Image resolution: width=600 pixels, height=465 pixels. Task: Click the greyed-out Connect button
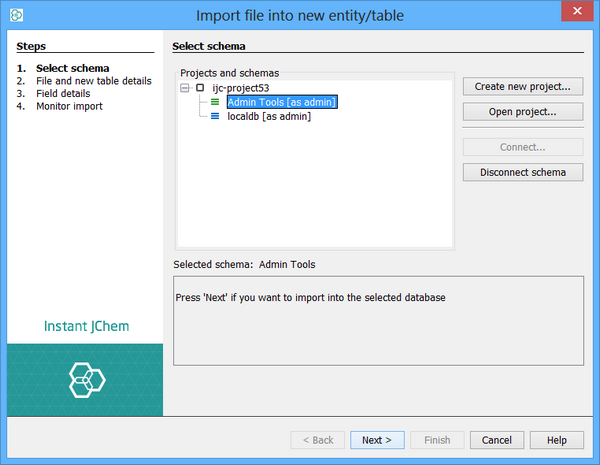coord(523,147)
